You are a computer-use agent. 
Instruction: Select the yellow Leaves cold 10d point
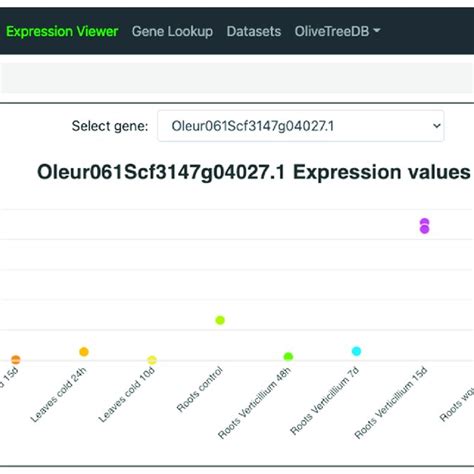tap(152, 360)
